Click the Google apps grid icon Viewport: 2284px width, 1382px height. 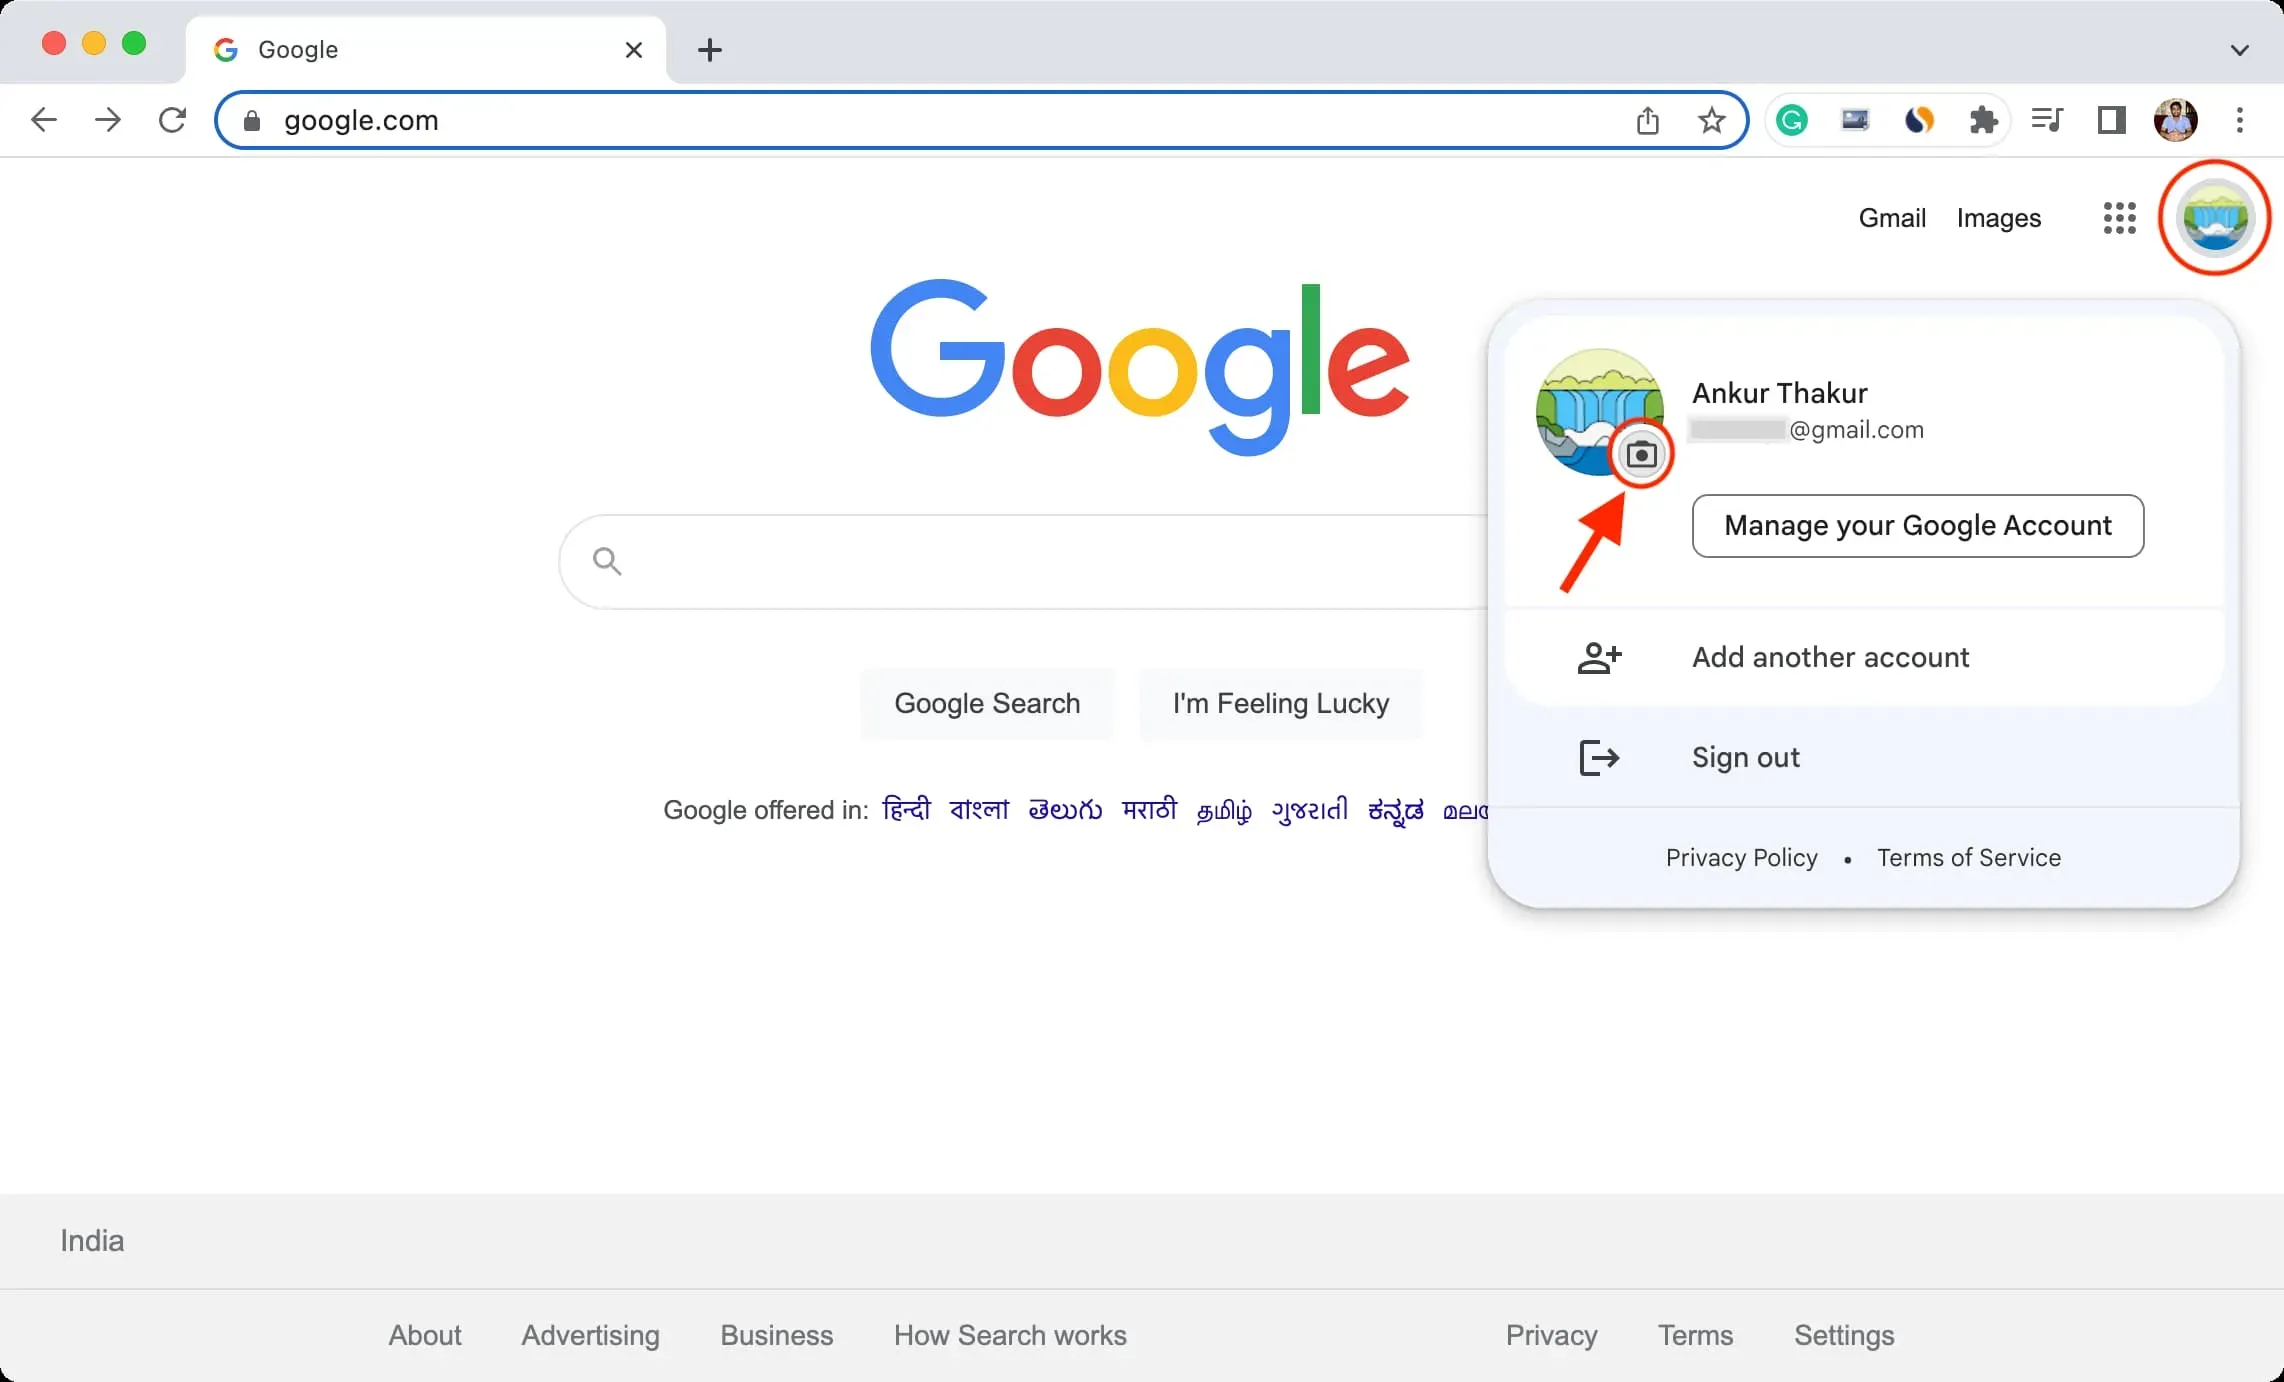click(x=2118, y=215)
